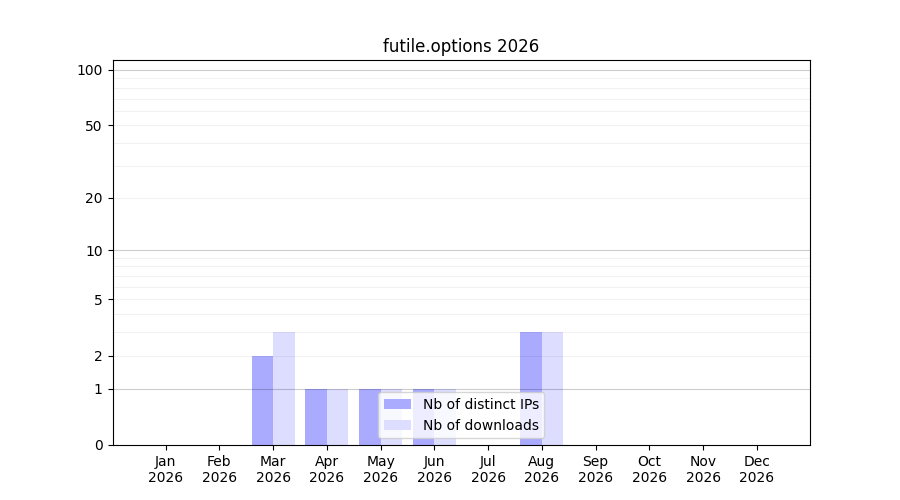900x500 pixels.
Task: Click the May distinct IPs bar
Action: (370, 417)
